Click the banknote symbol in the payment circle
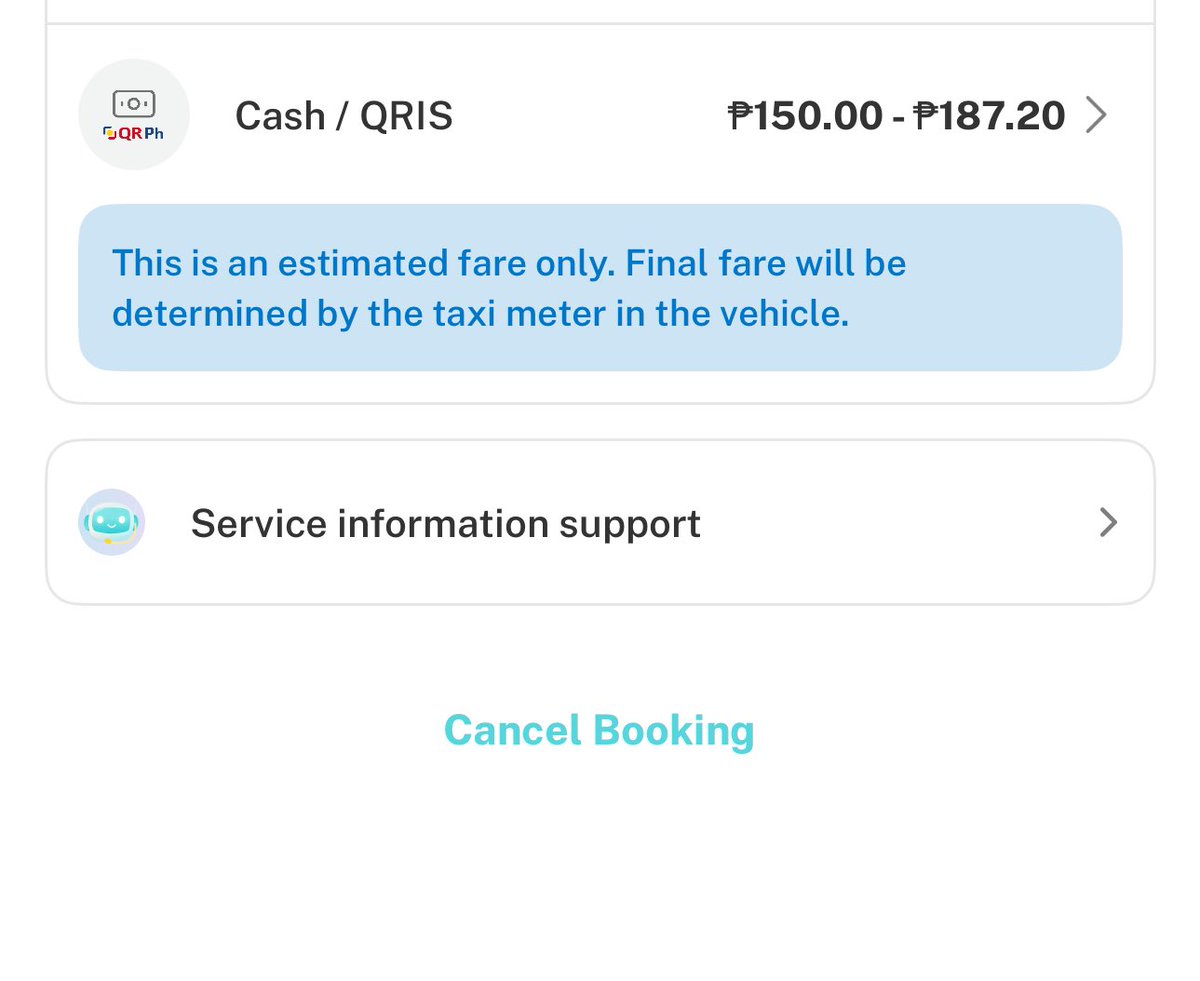The width and height of the screenshot is (1200, 981). tap(134, 103)
